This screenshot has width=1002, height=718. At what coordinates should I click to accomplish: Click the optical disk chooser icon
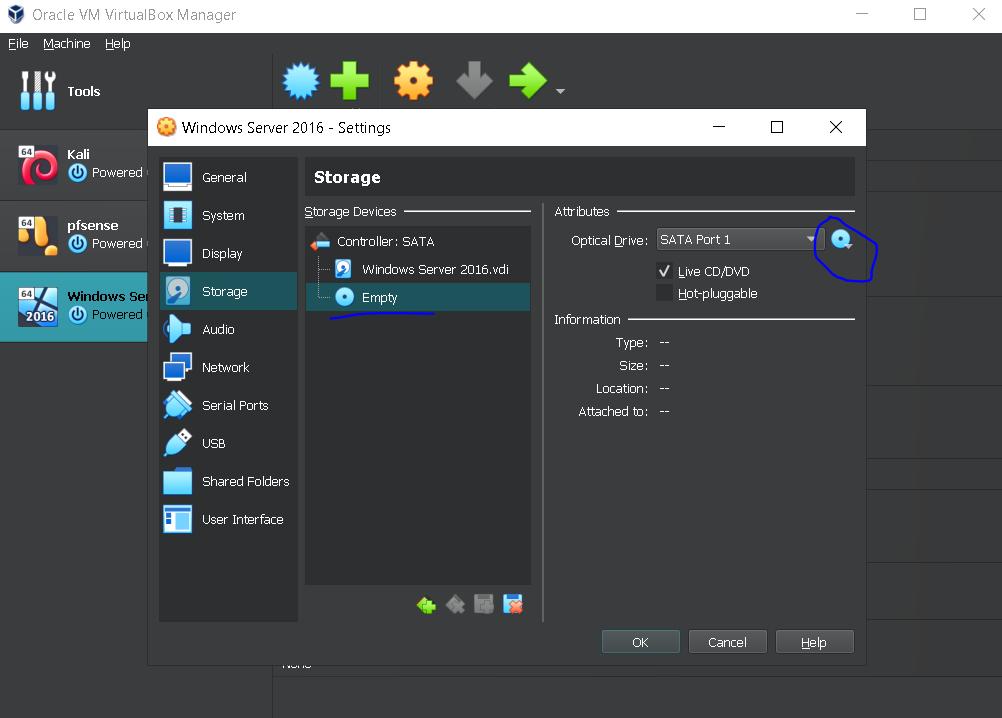click(x=841, y=239)
